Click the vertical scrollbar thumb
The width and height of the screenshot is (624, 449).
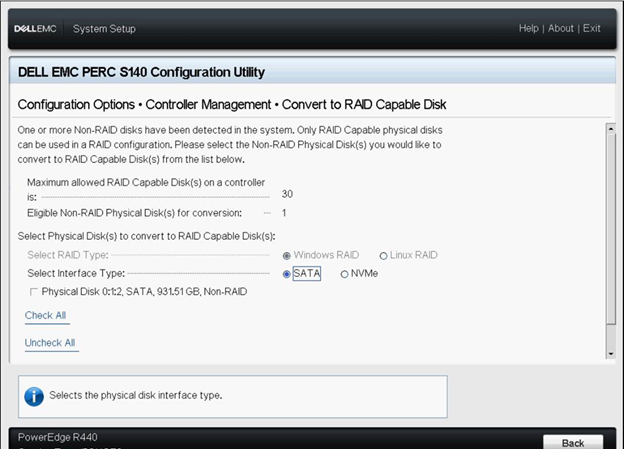point(610,229)
